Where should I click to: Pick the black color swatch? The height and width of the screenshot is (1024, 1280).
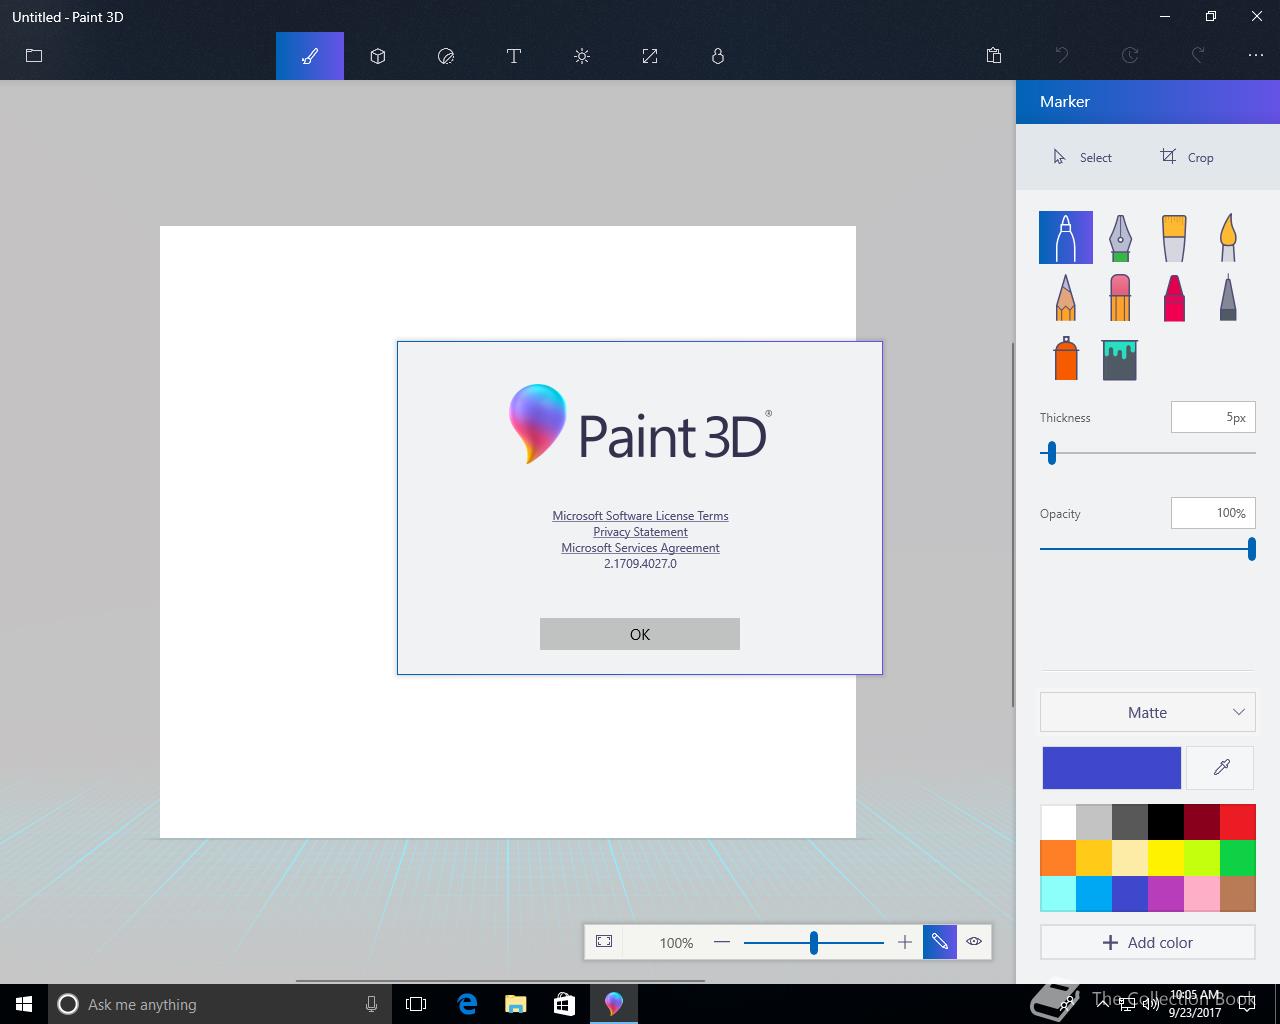pyautogui.click(x=1166, y=822)
